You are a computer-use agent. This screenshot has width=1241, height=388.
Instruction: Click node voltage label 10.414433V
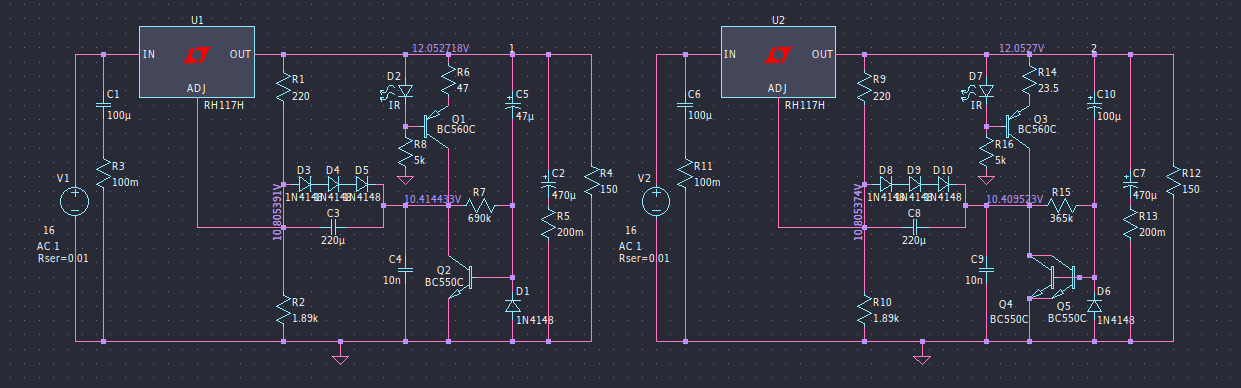[433, 199]
